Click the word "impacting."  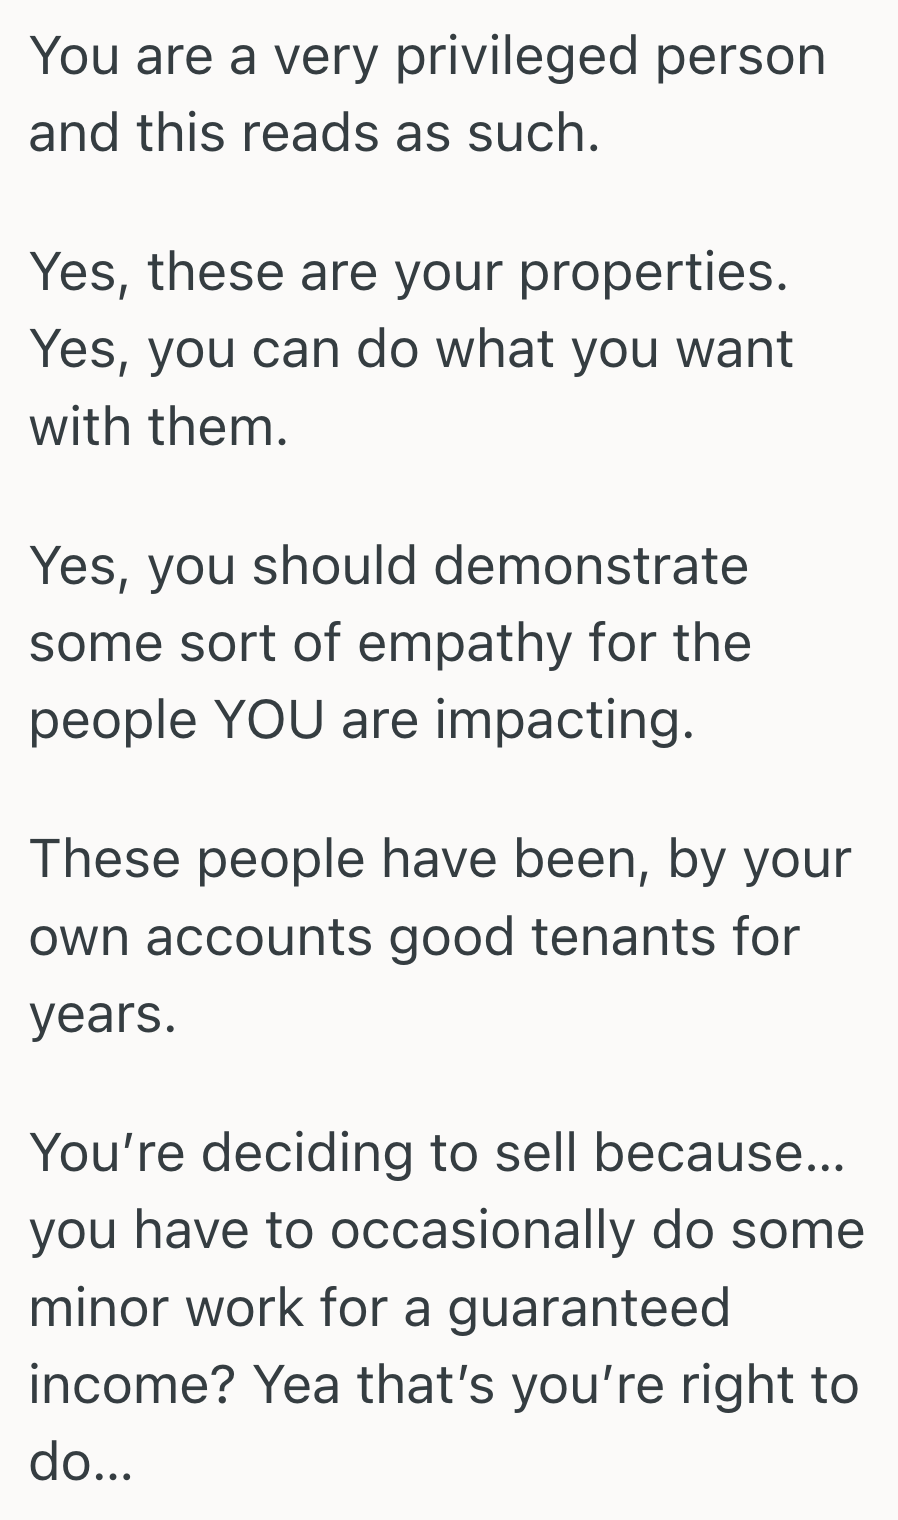pos(564,720)
